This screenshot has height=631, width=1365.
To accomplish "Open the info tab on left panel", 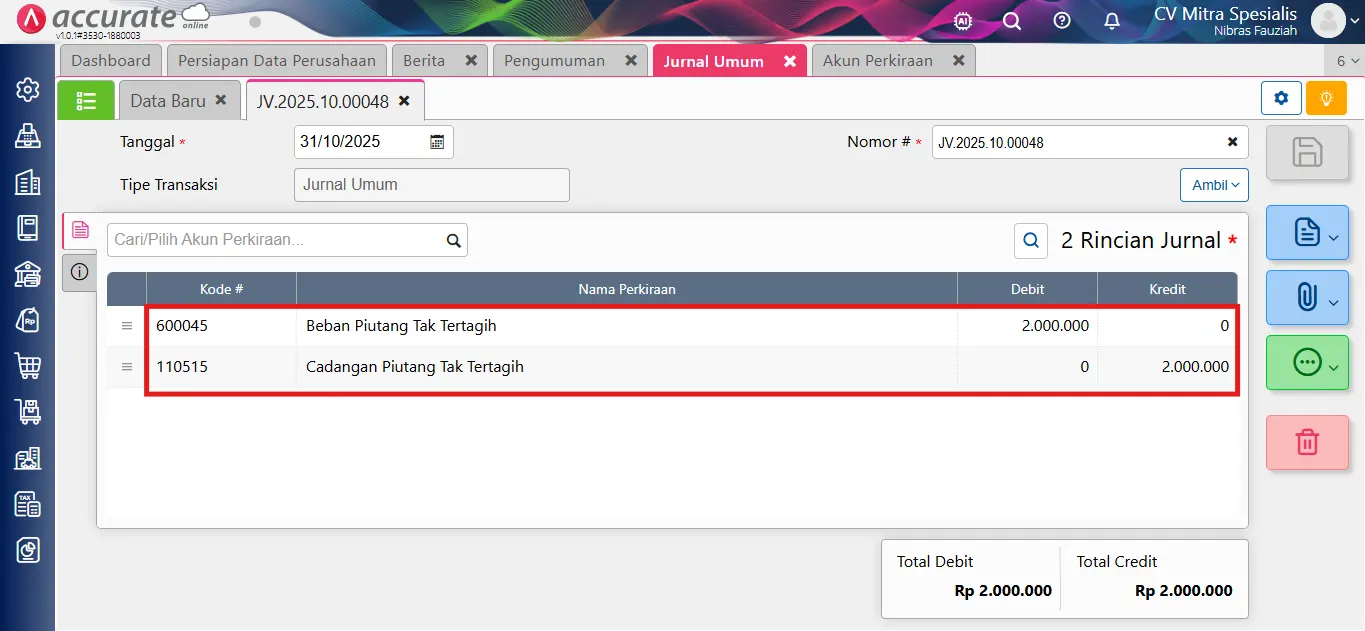I will tap(80, 271).
